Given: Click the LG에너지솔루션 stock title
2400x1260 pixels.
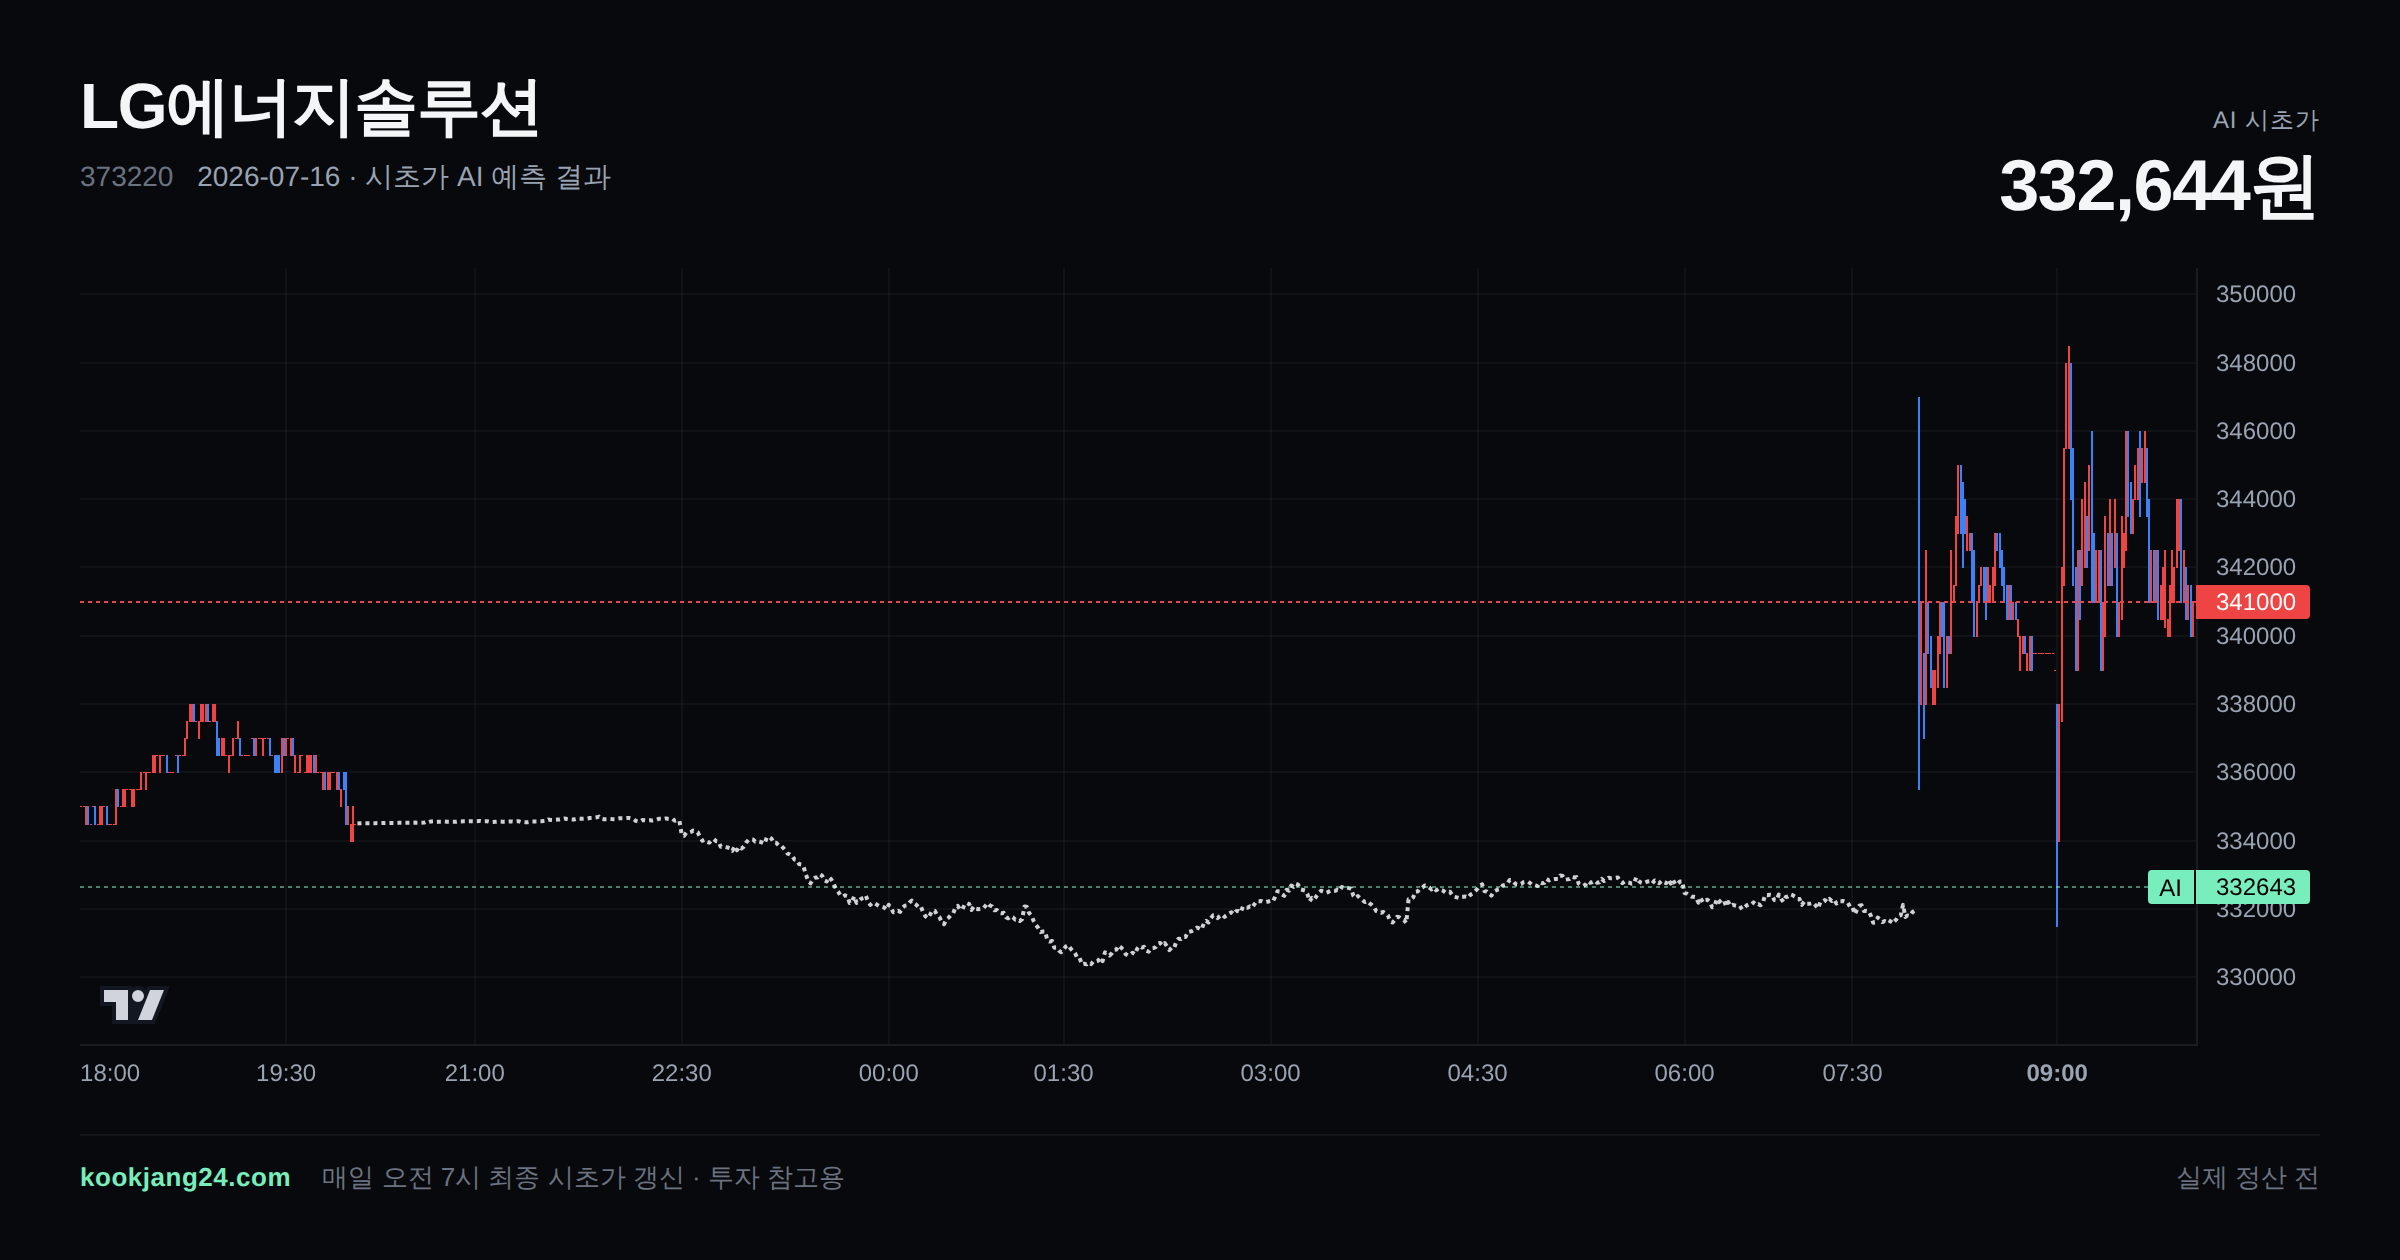Looking at the screenshot, I should [310, 108].
